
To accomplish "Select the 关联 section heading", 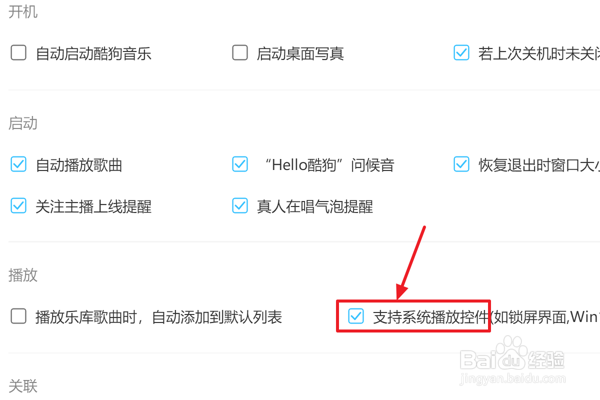I will point(23,386).
